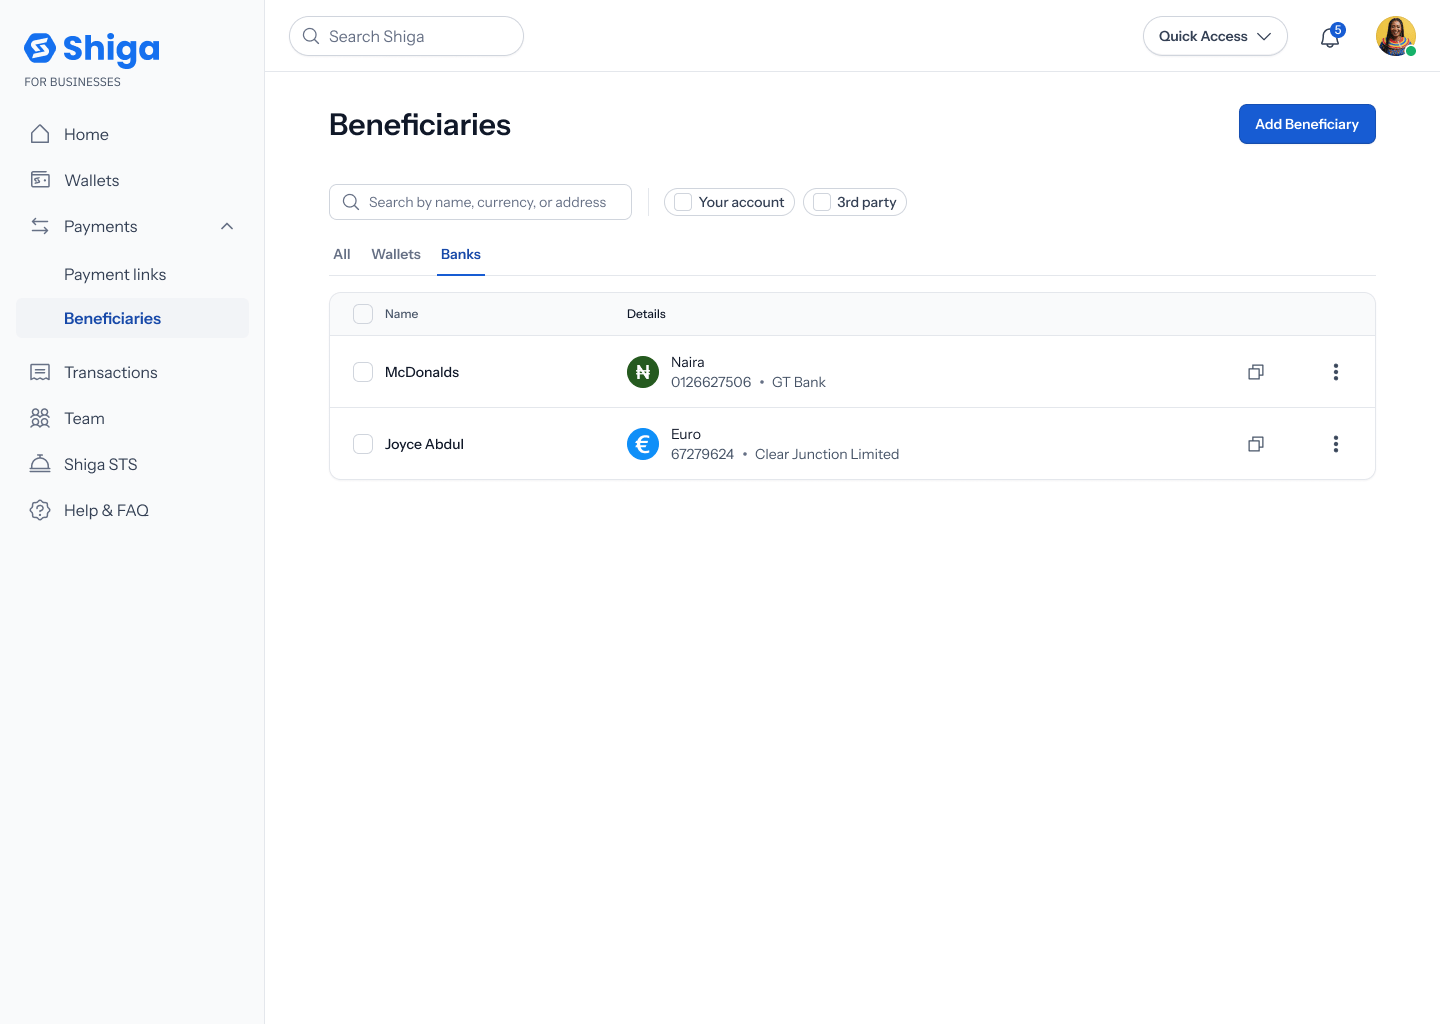Click the GT Bank text
Viewport: 1440px width, 1024px height.
(799, 382)
